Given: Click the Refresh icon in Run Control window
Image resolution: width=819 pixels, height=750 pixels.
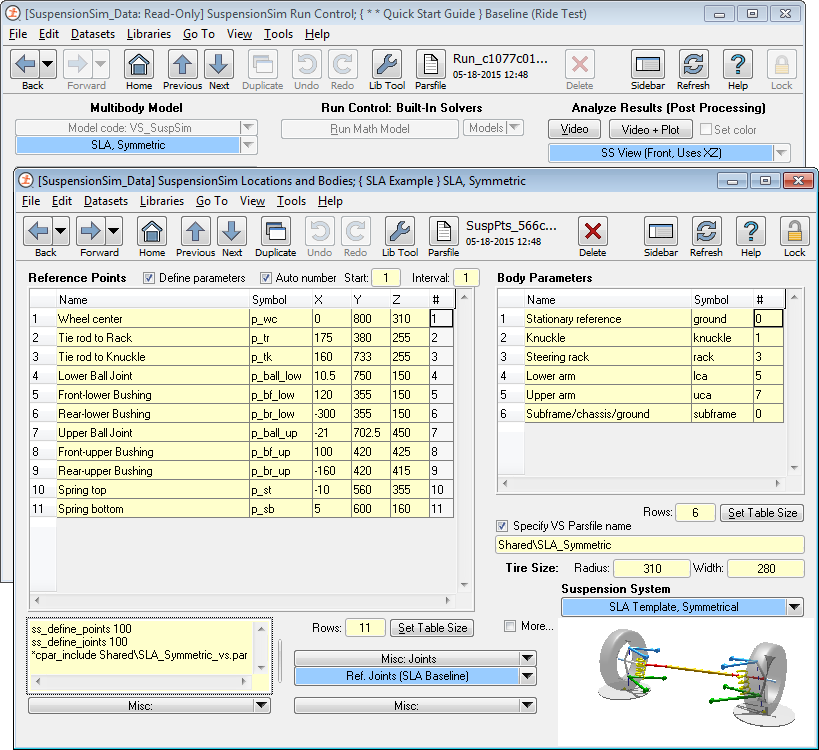Looking at the screenshot, I should (x=693, y=66).
